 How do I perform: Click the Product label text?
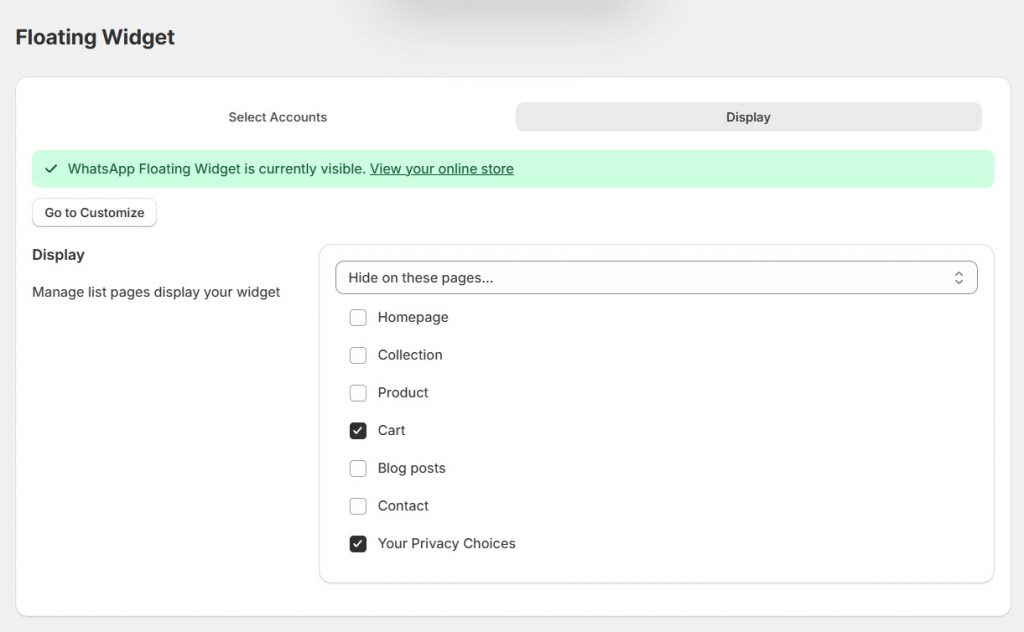[403, 393]
